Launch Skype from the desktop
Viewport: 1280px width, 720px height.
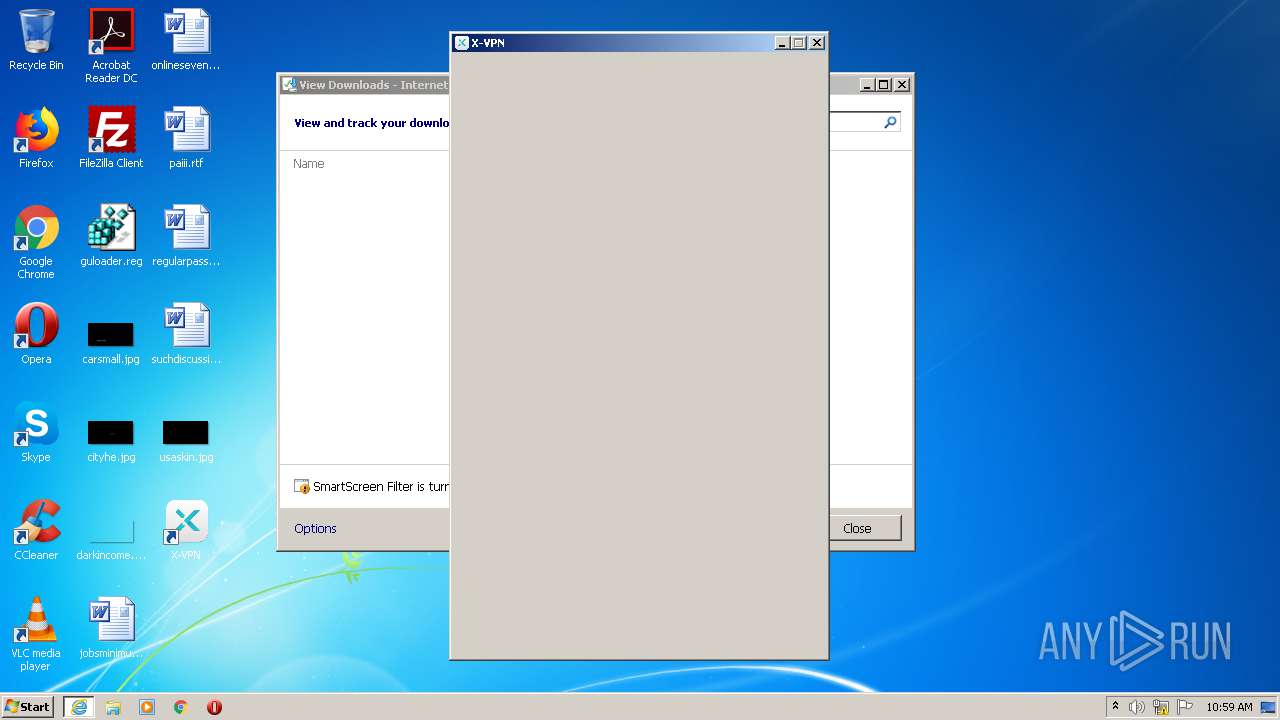pyautogui.click(x=36, y=432)
